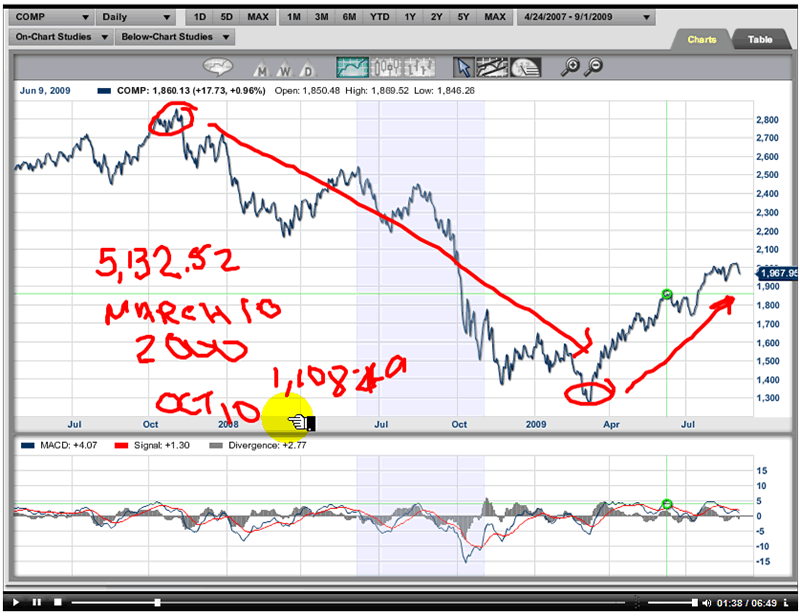Click the Jun 9, 2009 date label
Image resolution: width=800 pixels, height=616 pixels.
[45, 91]
